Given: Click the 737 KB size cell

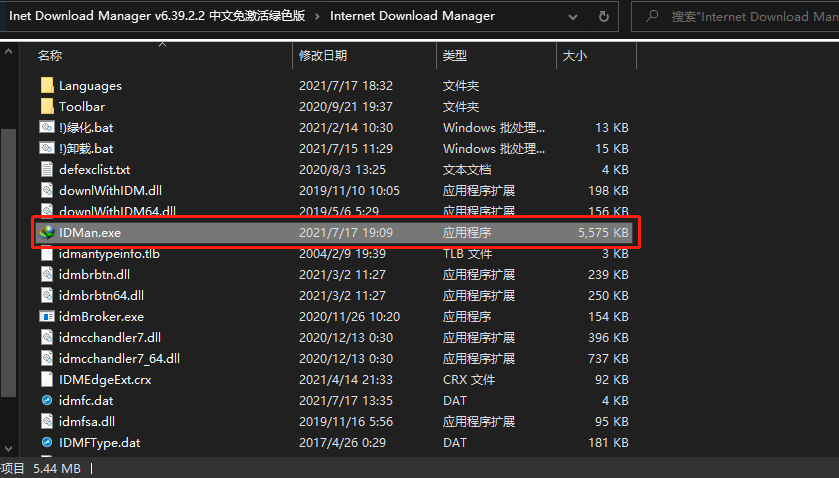Looking at the screenshot, I should tap(608, 358).
